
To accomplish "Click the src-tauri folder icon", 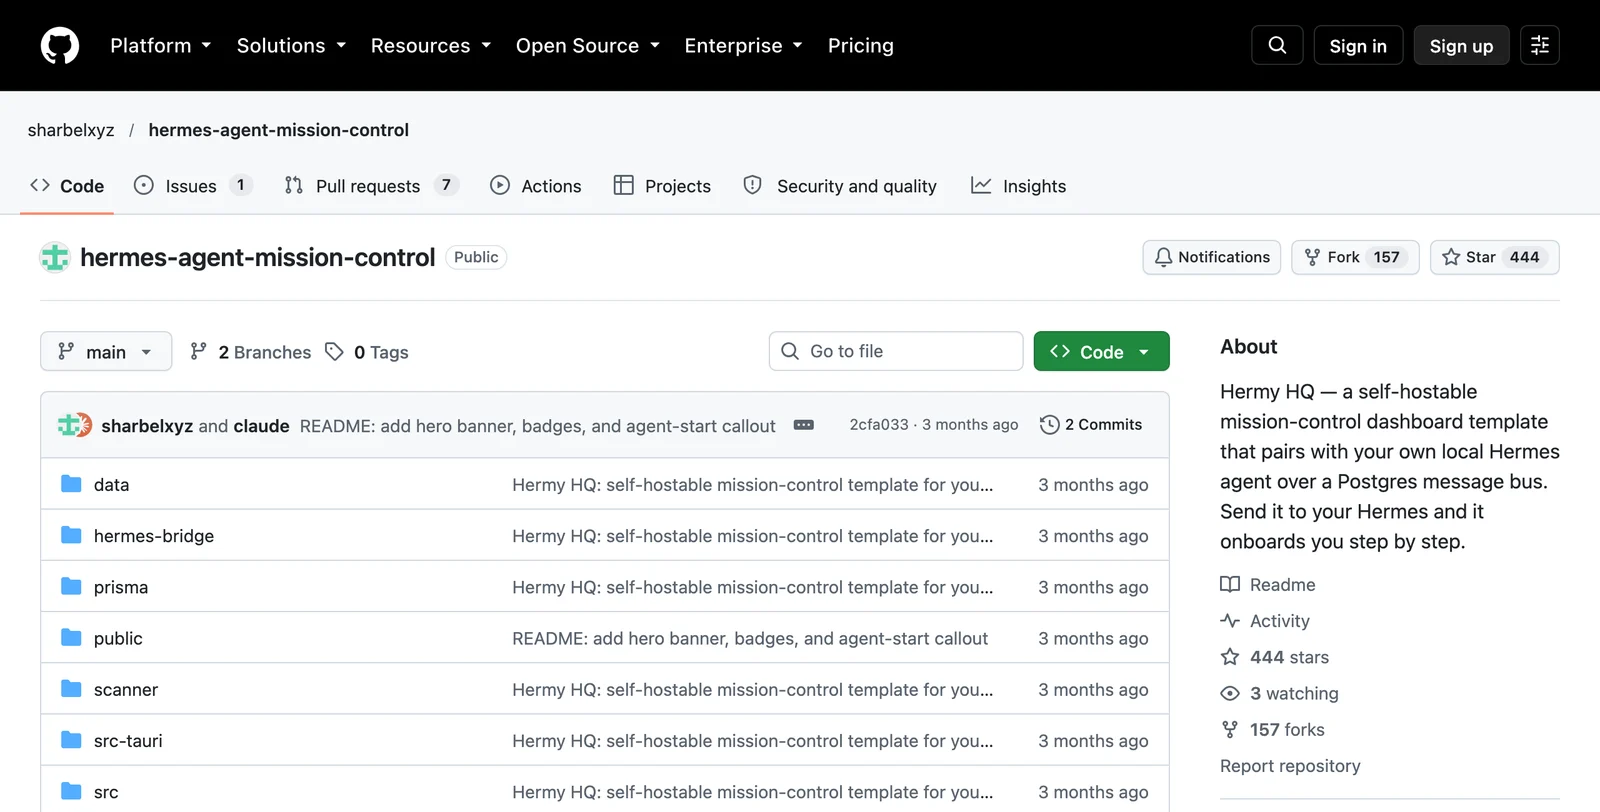I will tap(71, 740).
